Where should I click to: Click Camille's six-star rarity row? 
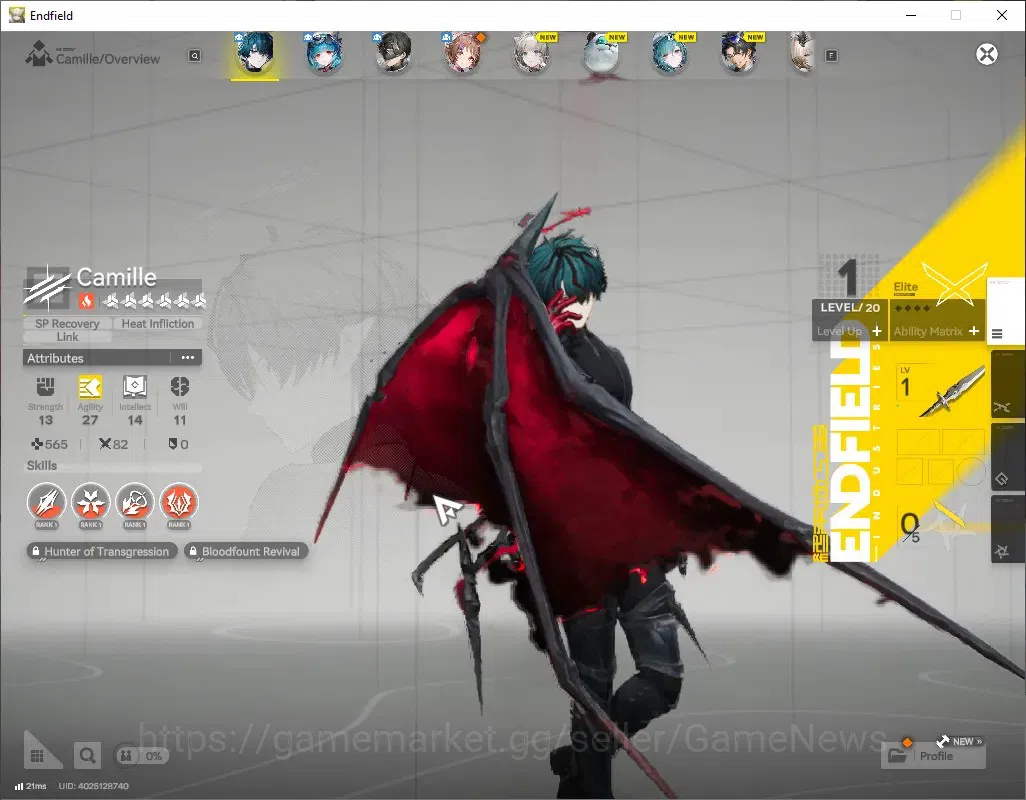[x=156, y=301]
